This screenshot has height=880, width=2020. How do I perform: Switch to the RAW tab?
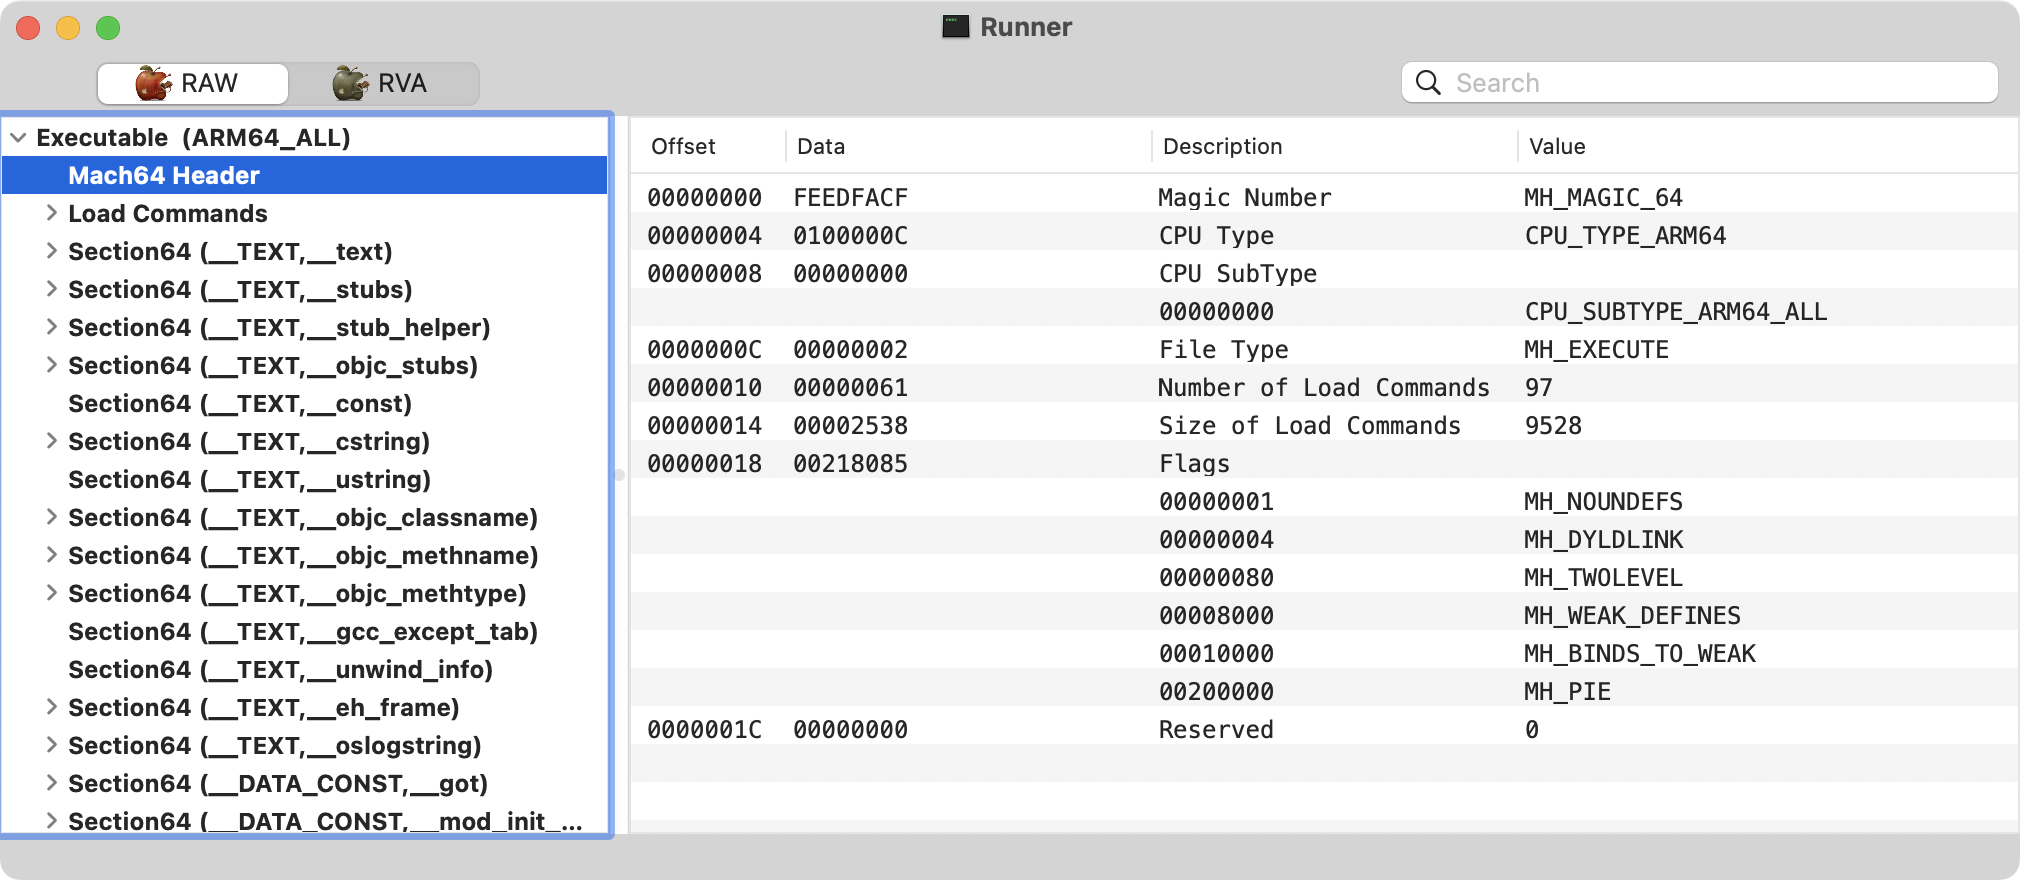click(x=193, y=83)
